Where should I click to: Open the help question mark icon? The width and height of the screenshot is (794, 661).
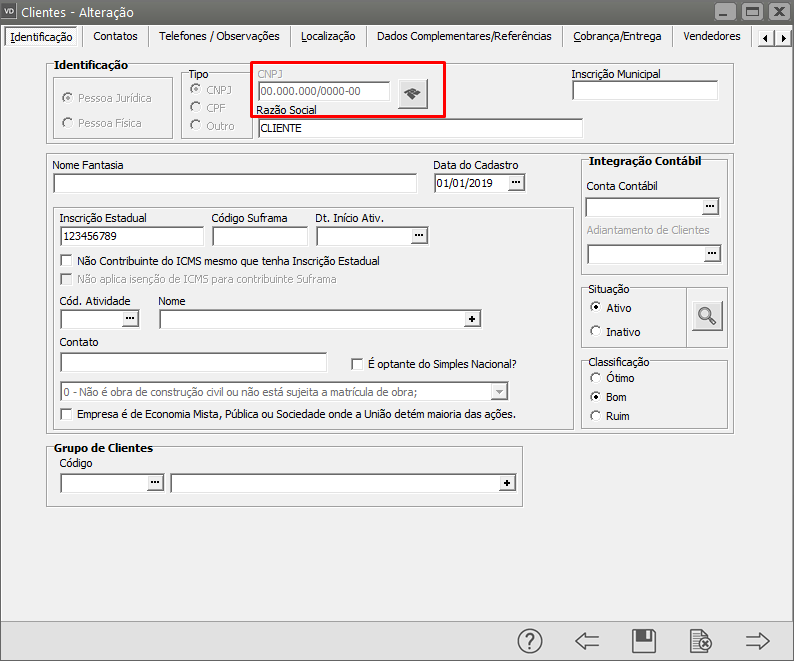(529, 641)
